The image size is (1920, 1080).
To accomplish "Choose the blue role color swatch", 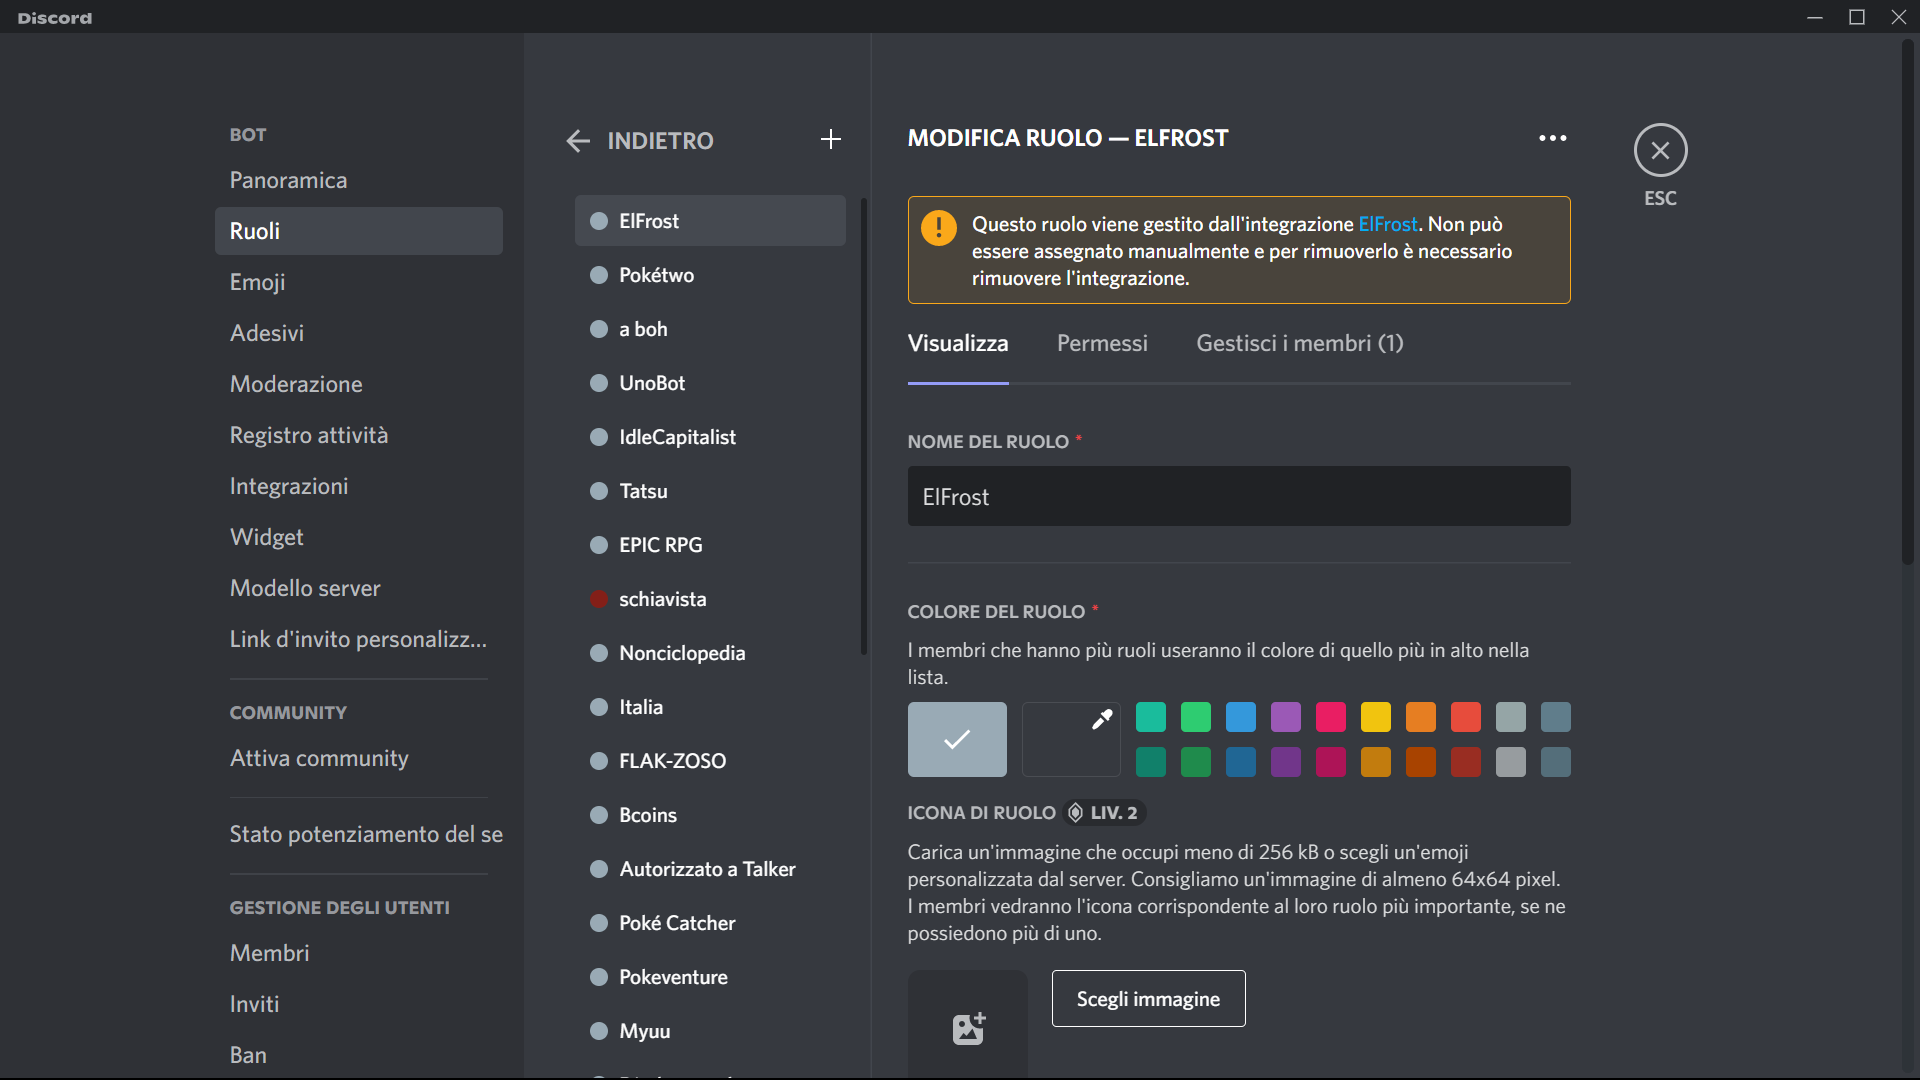I will point(1240,717).
